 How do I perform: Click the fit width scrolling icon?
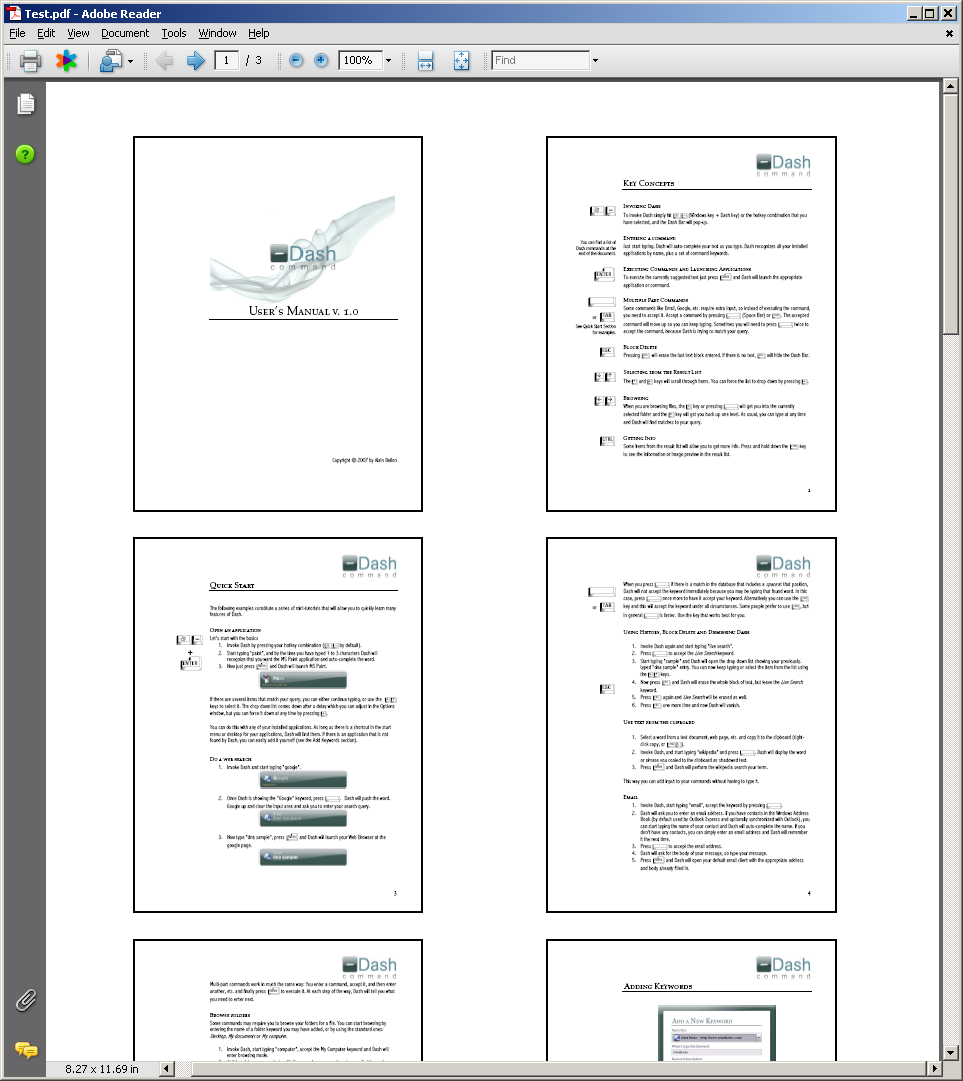point(425,61)
